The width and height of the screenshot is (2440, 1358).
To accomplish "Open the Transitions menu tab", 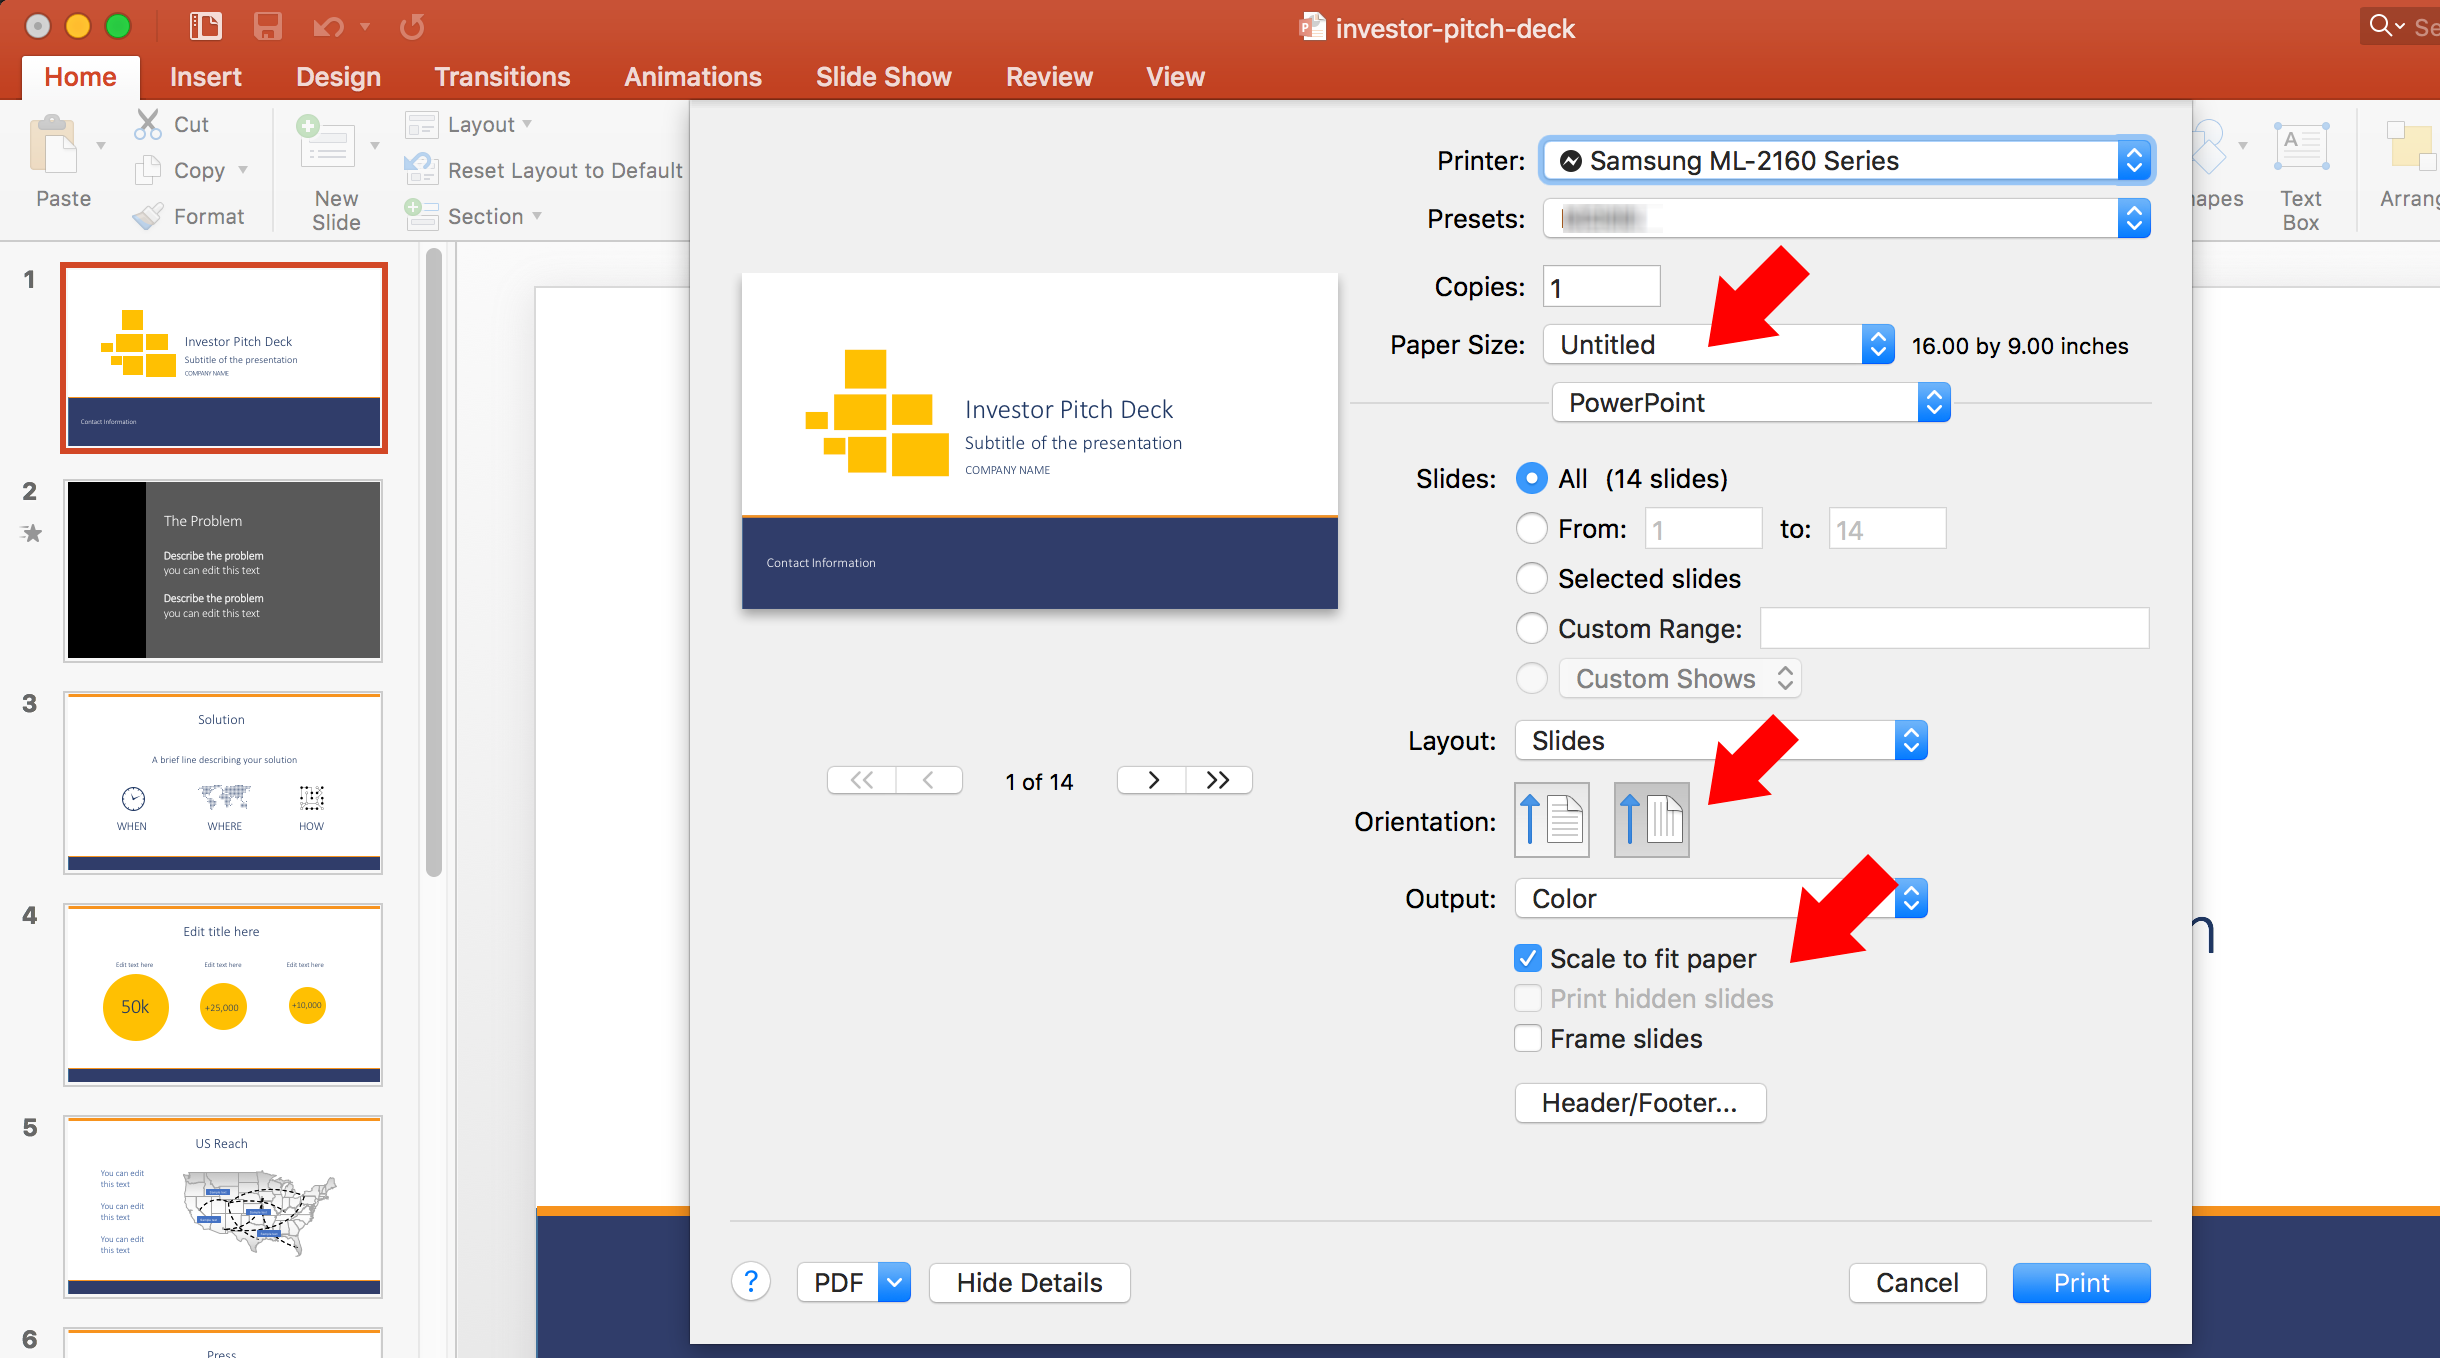I will (x=500, y=75).
